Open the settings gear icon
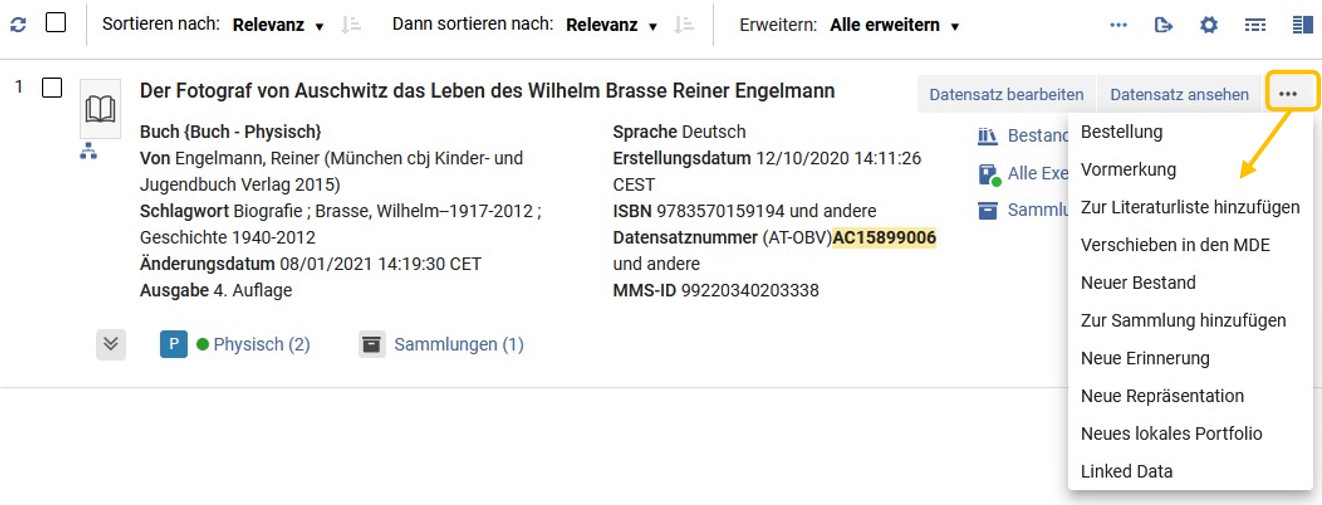The image size is (1322, 505). pos(1209,25)
